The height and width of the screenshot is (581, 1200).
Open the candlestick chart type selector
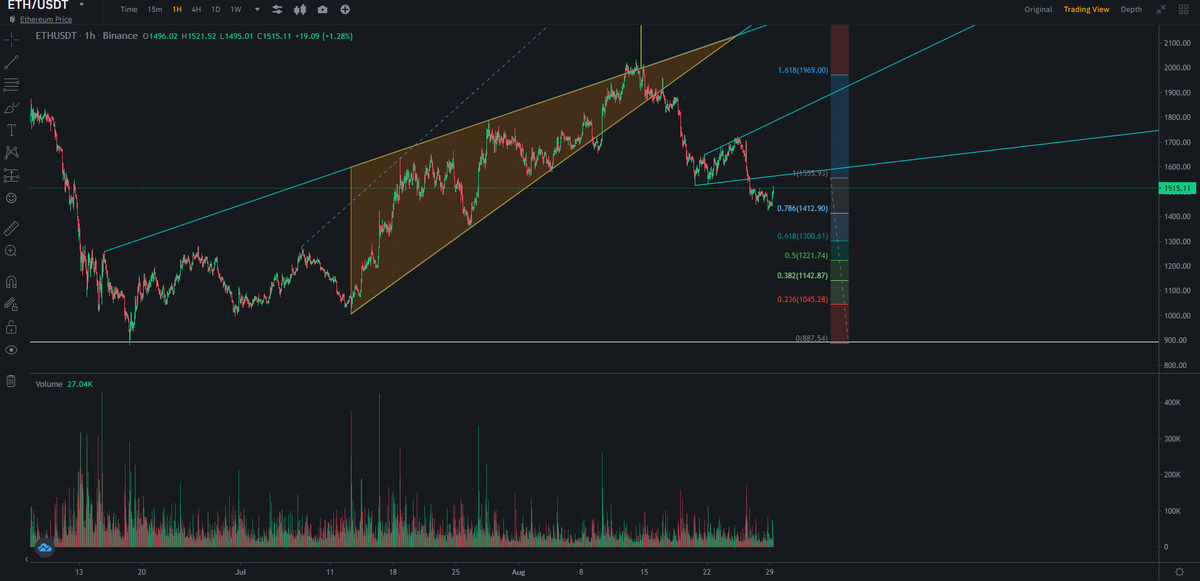[299, 9]
